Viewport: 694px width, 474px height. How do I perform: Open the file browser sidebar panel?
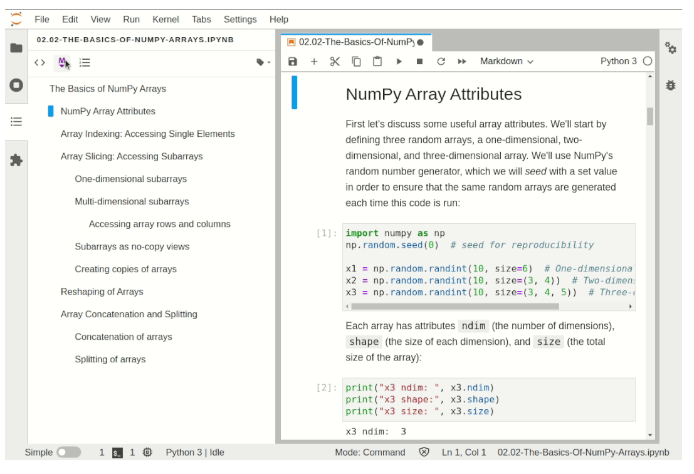[16, 48]
